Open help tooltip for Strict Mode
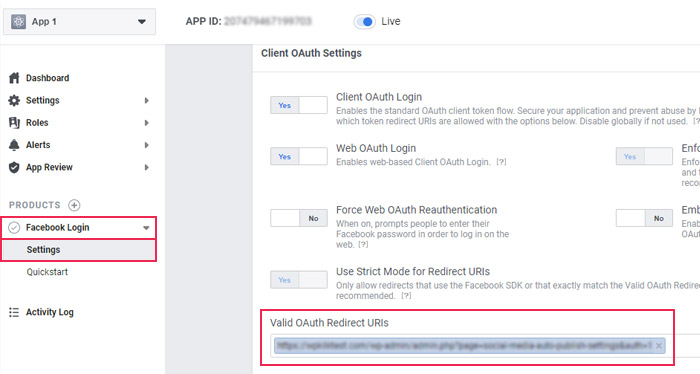 coord(406,296)
